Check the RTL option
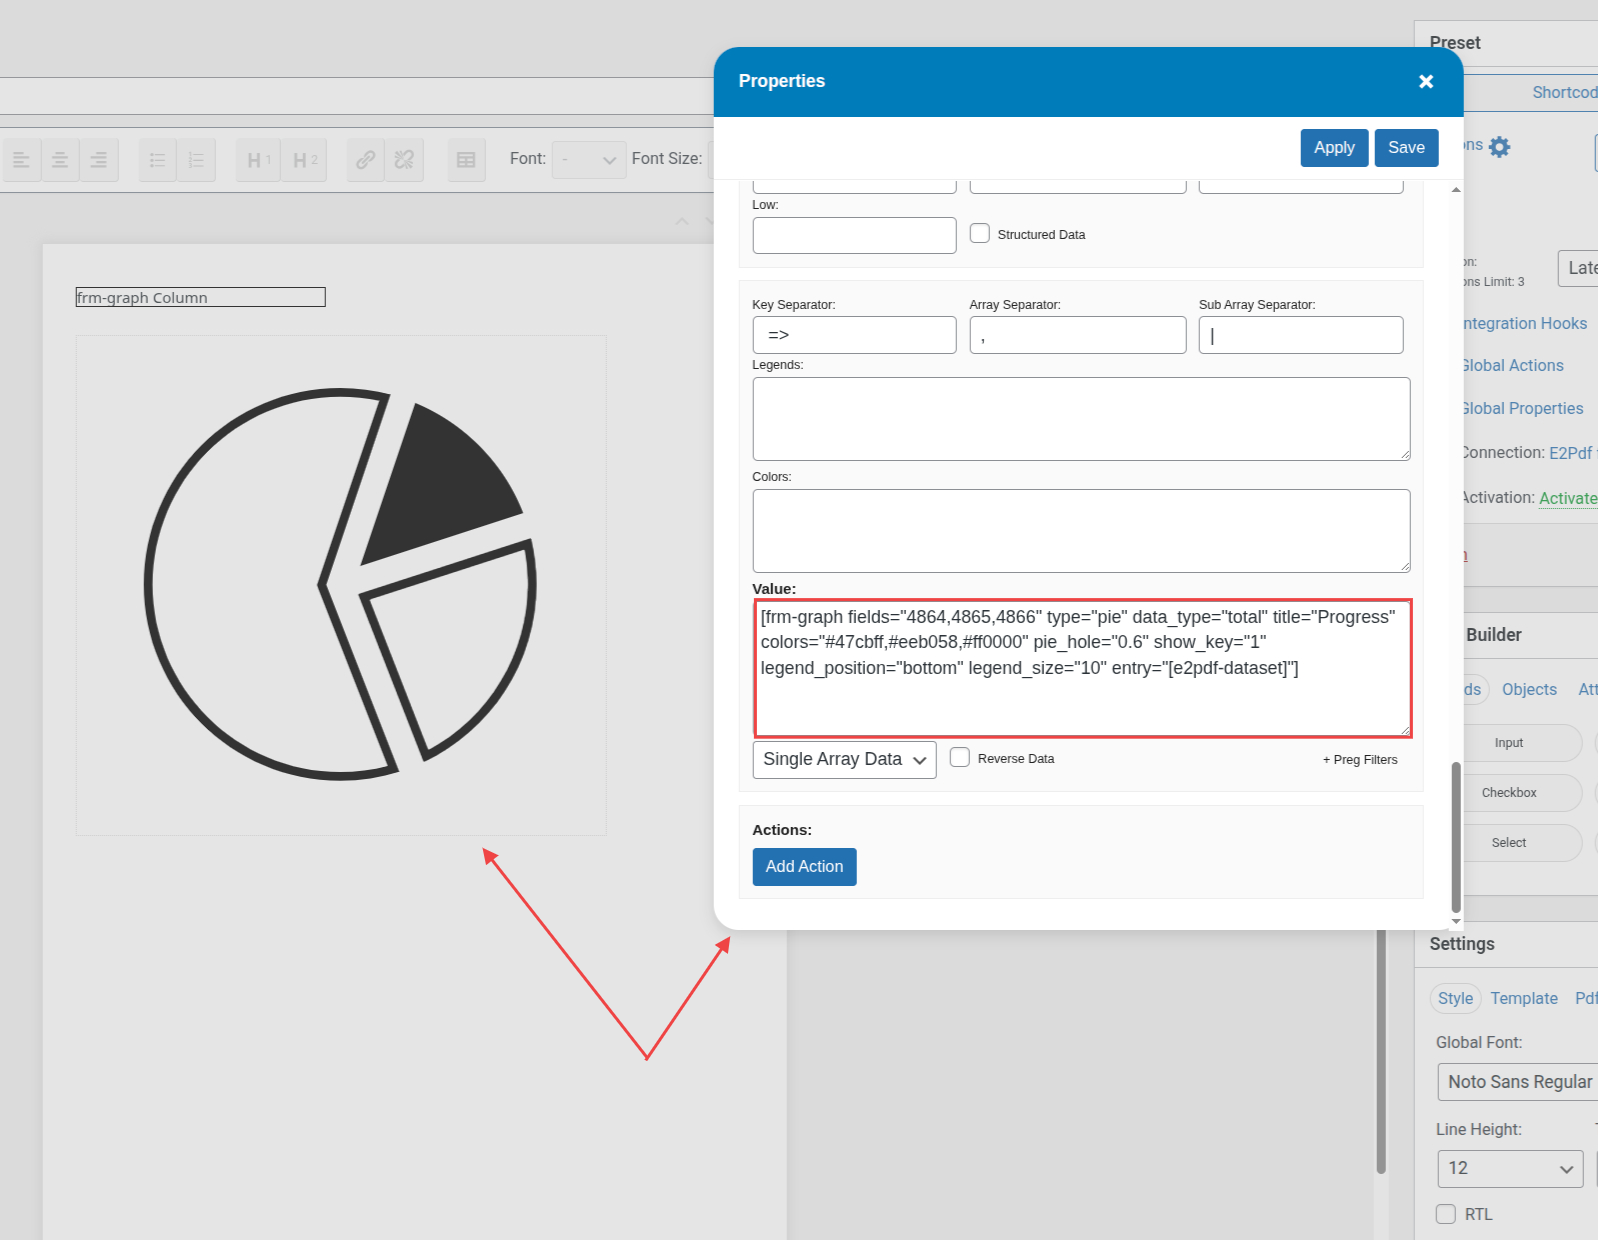 pos(1446,1214)
